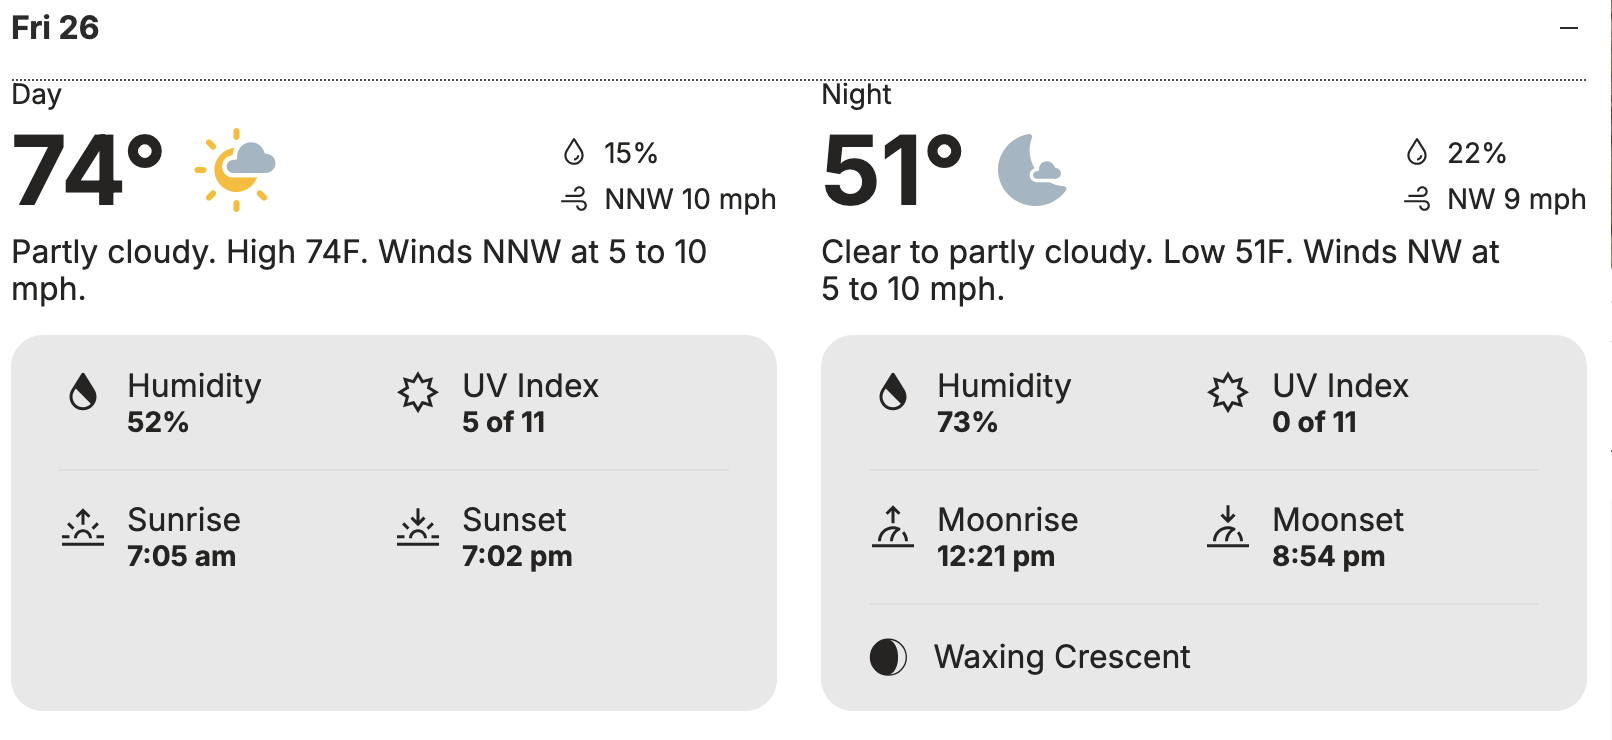The width and height of the screenshot is (1612, 740).
Task: Click the nighttime precipitation raindrop icon
Action: 1417,153
